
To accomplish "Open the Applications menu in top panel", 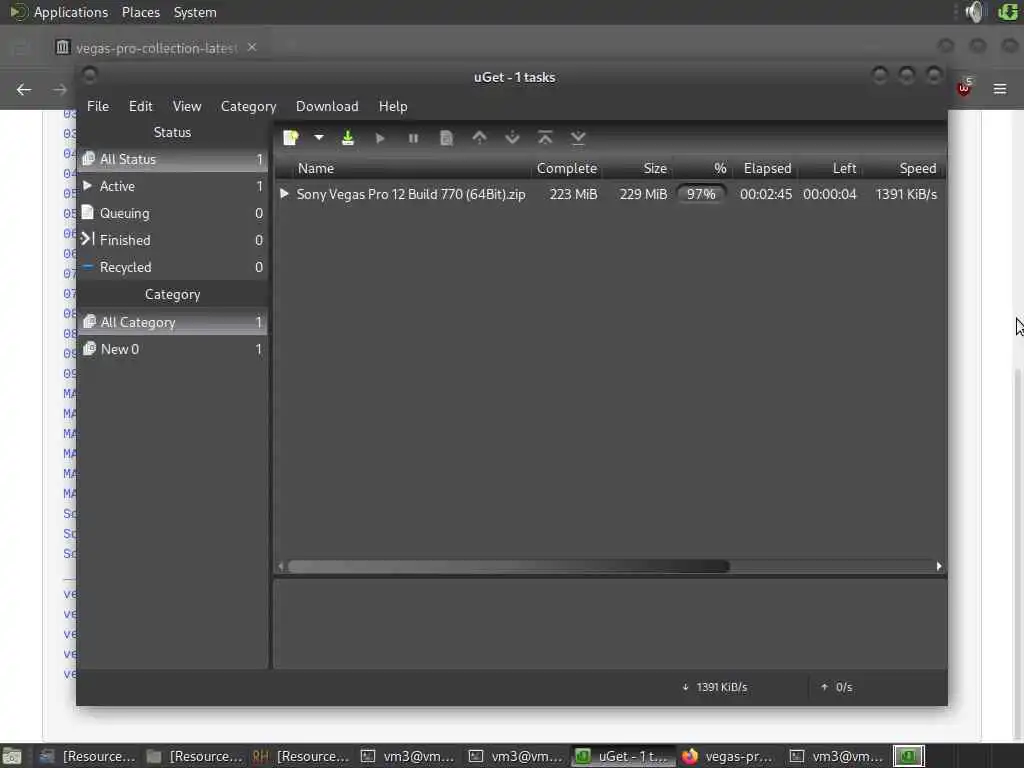I will coord(71,12).
